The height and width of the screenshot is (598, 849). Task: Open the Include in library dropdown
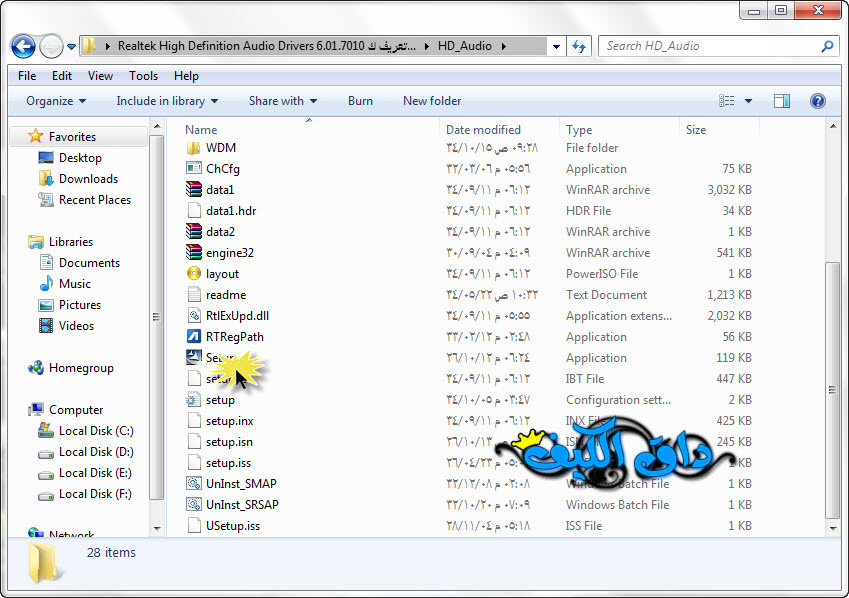point(166,101)
